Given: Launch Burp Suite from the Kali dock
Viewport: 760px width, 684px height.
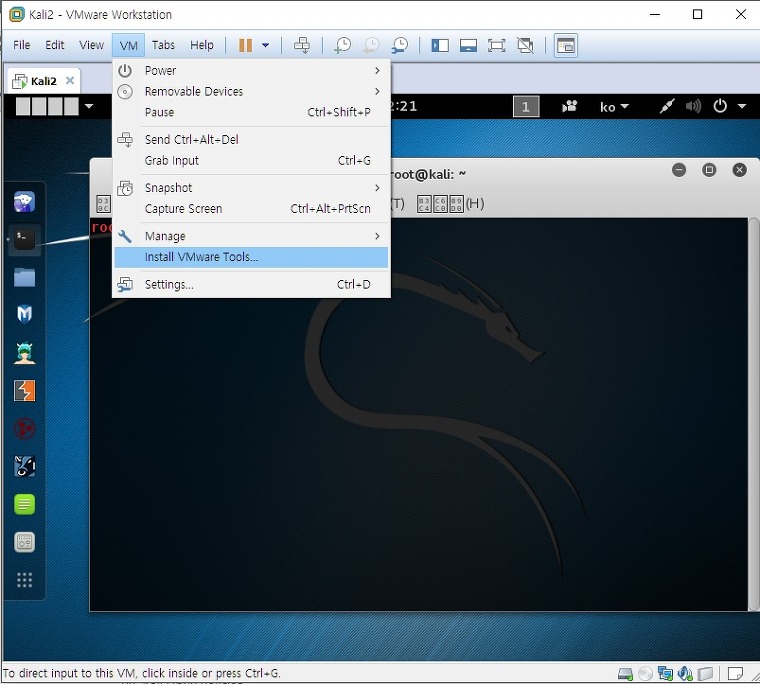Looking at the screenshot, I should (x=24, y=390).
